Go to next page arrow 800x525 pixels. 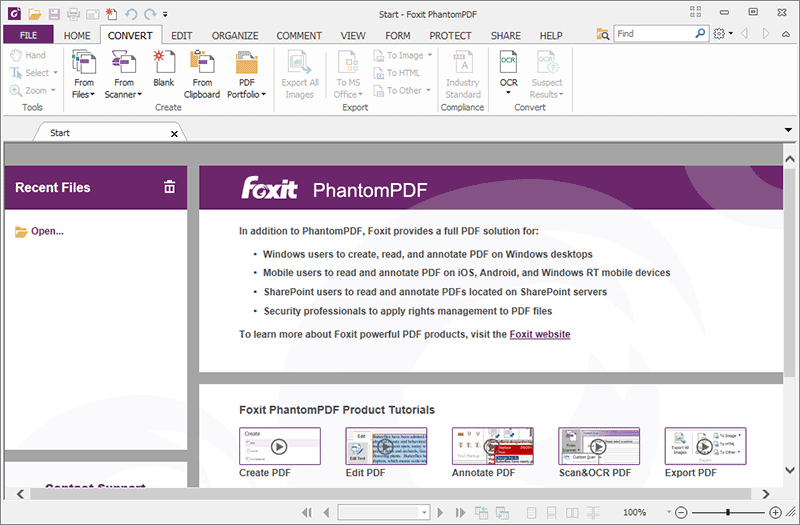point(440,512)
